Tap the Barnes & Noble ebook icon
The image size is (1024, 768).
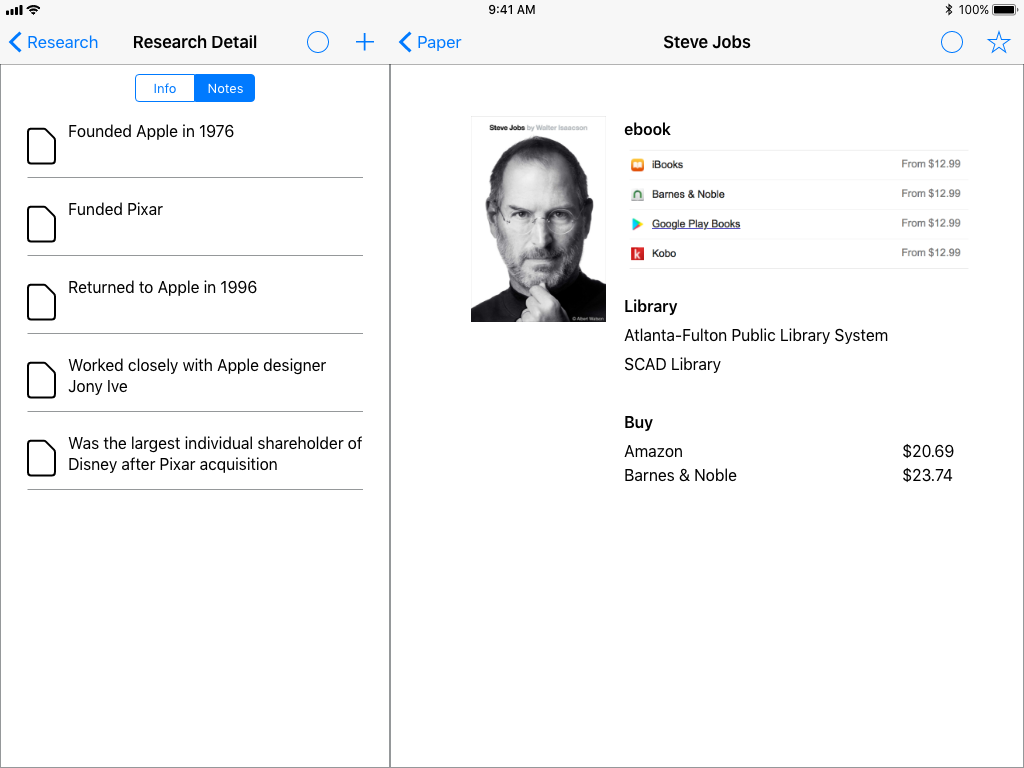[637, 195]
